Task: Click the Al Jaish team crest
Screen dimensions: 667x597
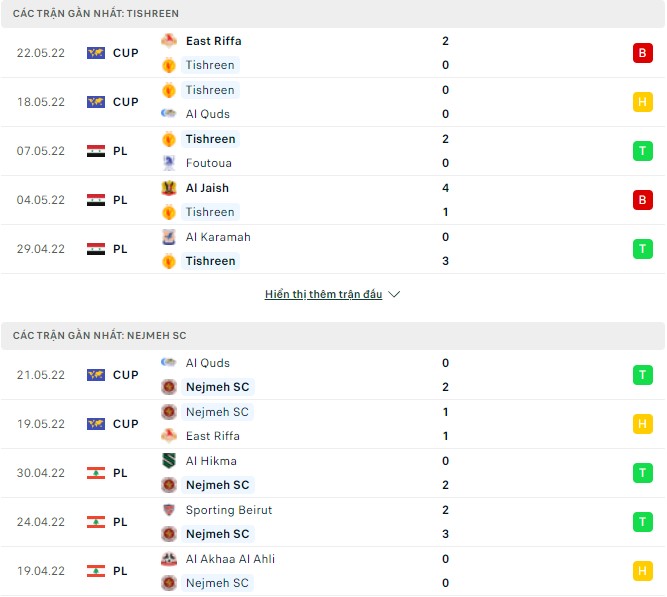Action: click(x=169, y=188)
